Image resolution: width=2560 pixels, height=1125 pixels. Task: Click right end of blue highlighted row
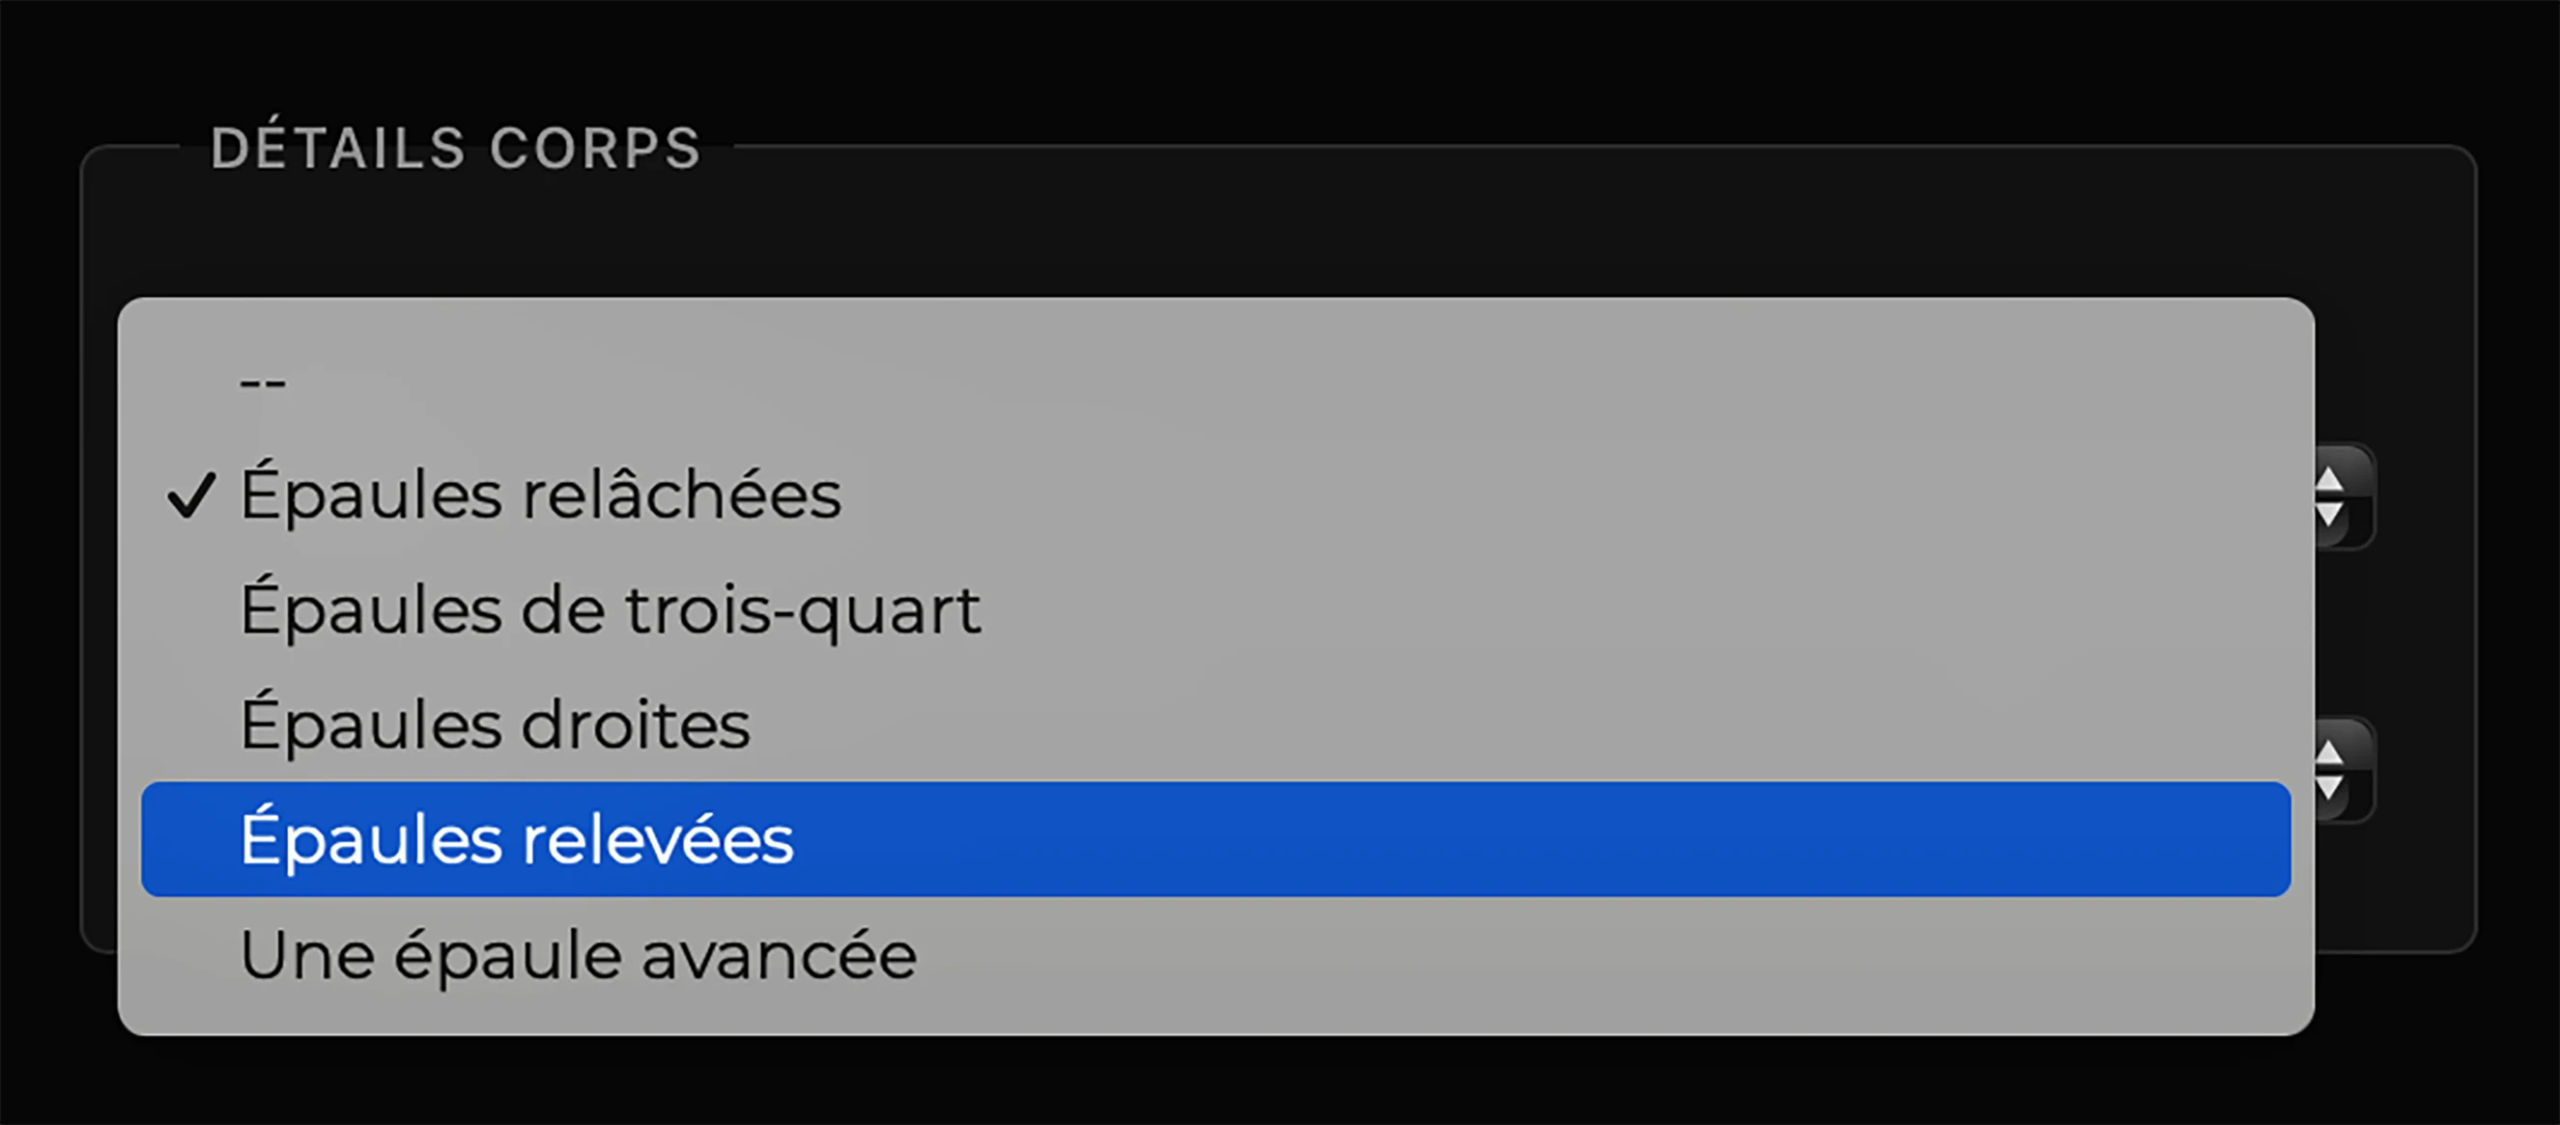[x=2200, y=840]
